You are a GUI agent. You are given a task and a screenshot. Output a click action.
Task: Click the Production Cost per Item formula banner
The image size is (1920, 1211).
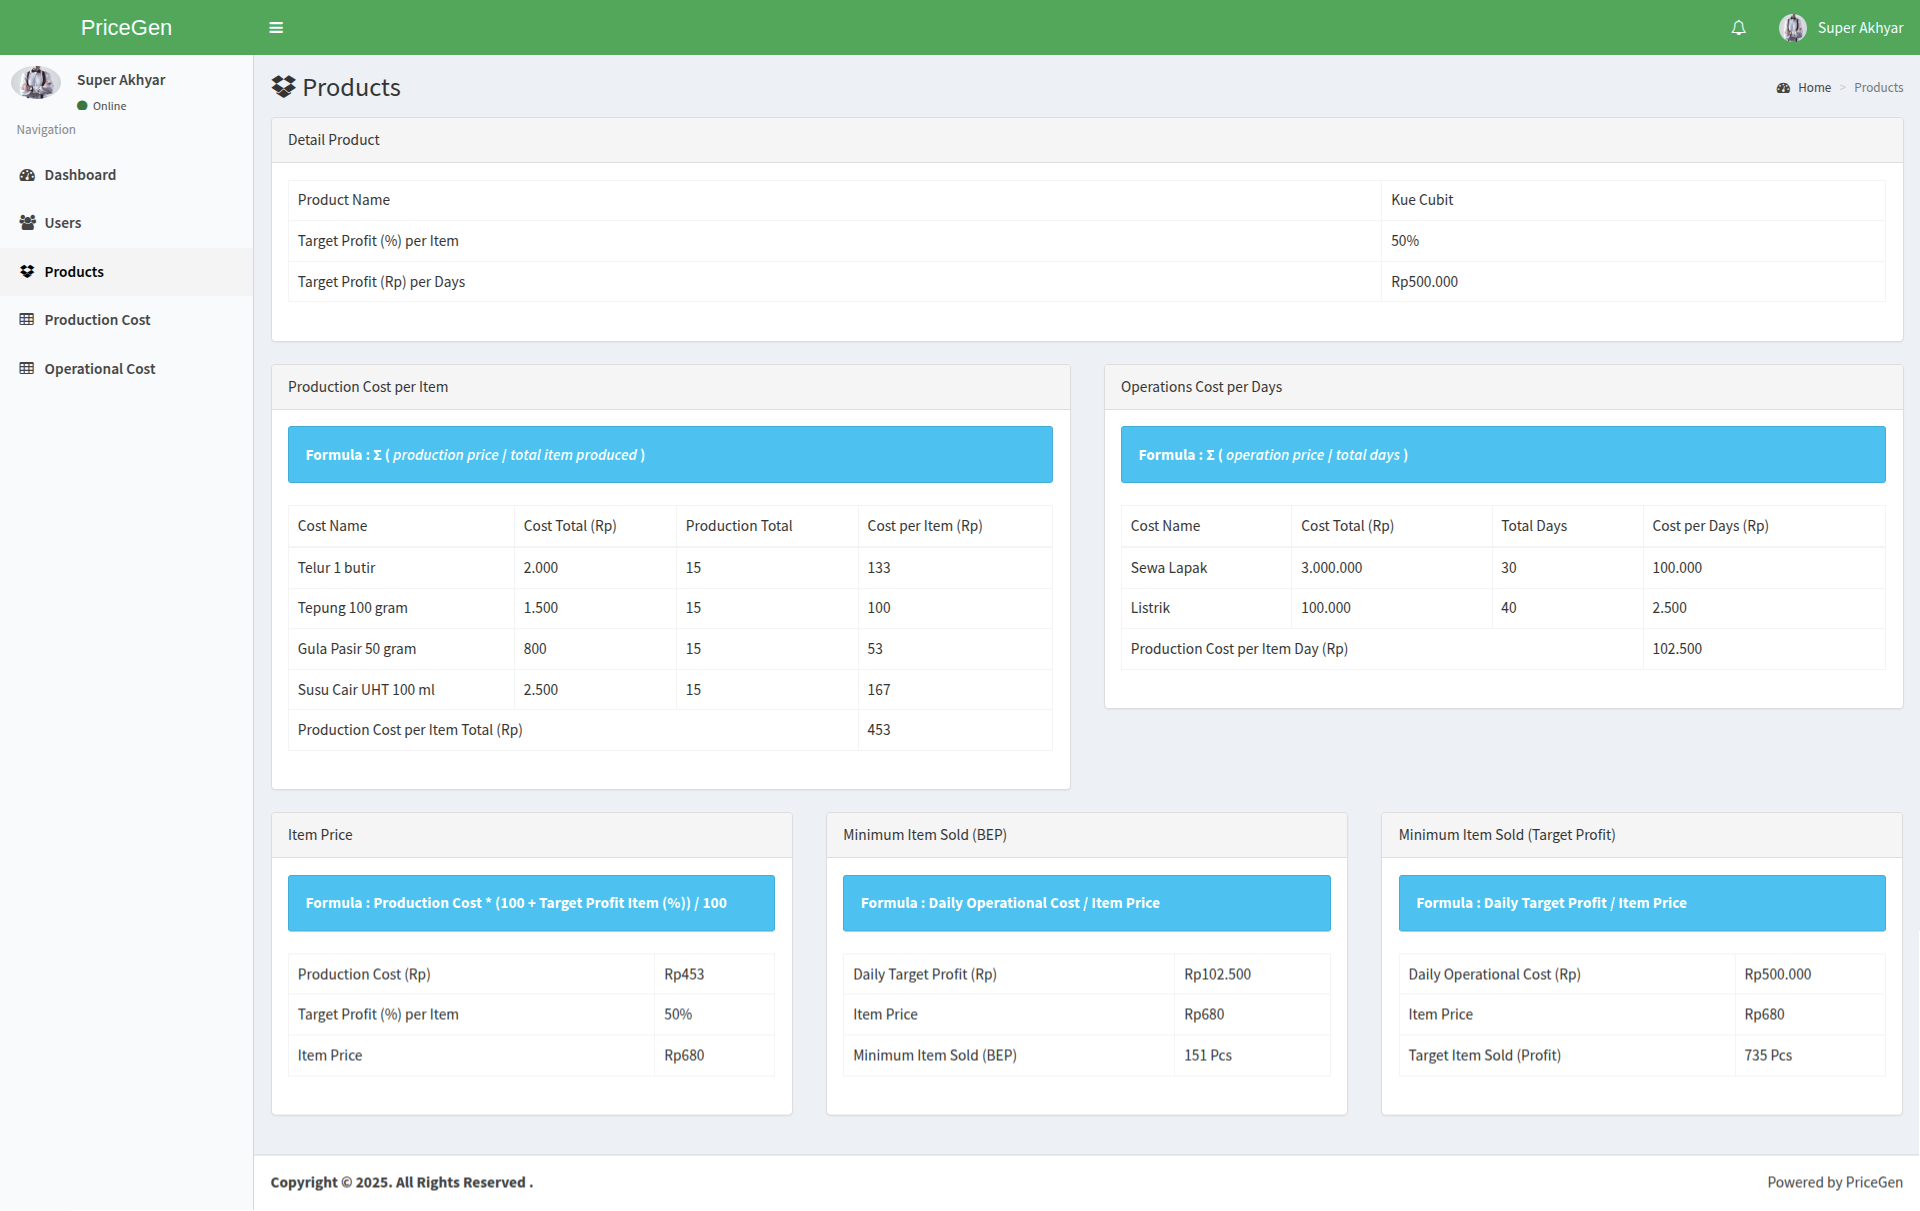pos(670,455)
